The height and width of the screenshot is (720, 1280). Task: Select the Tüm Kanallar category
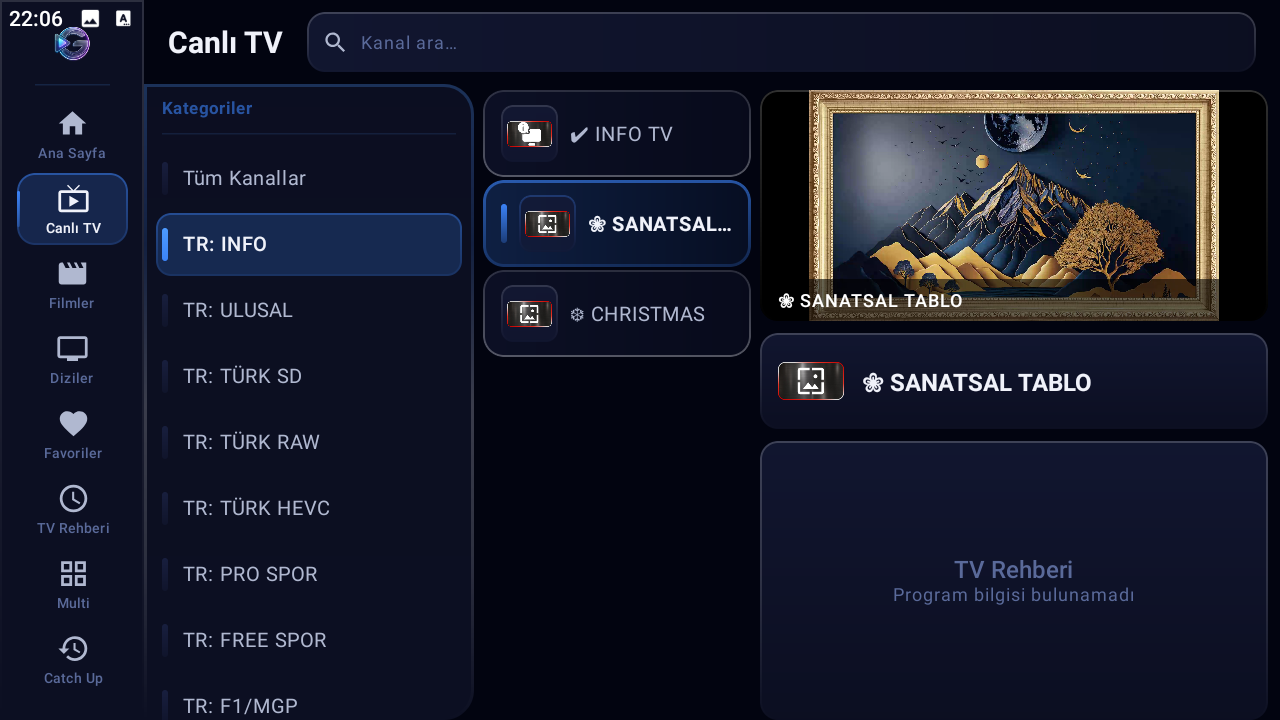(x=309, y=178)
